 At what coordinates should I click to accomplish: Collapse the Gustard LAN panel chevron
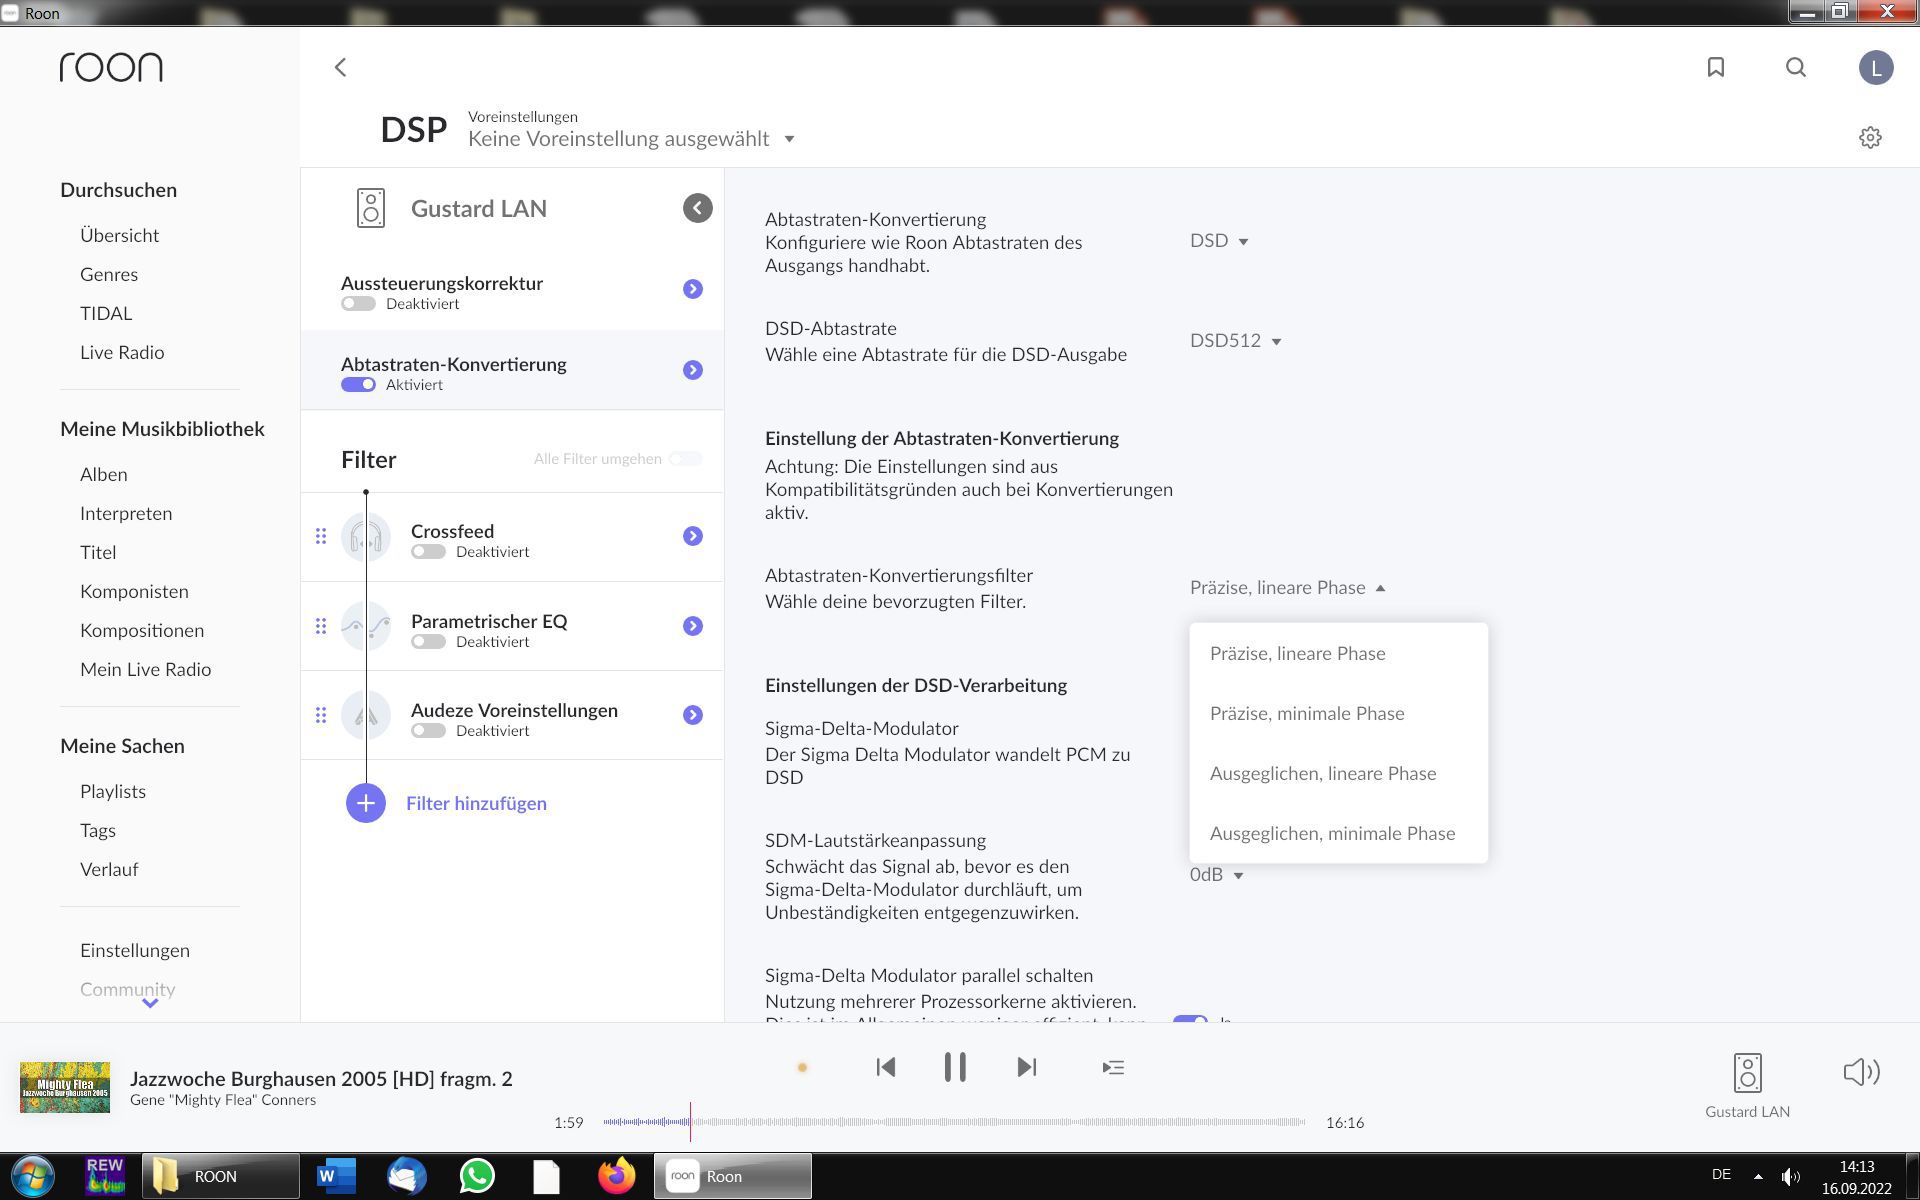[698, 208]
